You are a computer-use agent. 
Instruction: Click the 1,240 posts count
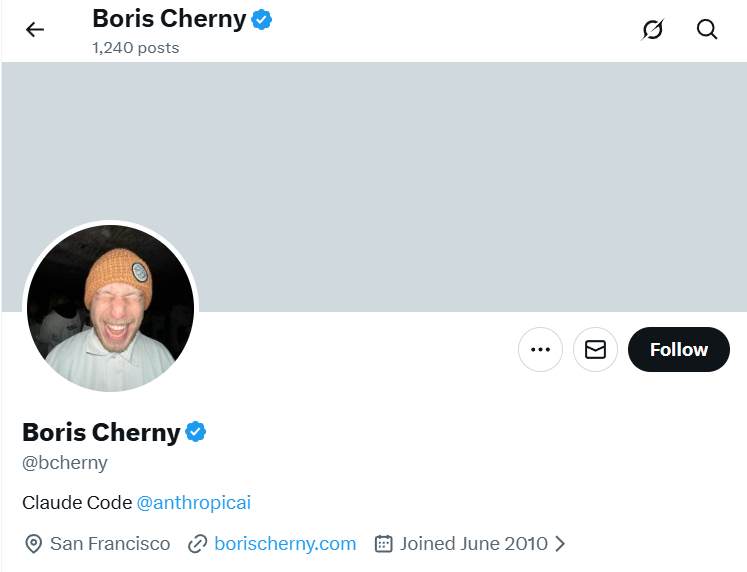(136, 47)
